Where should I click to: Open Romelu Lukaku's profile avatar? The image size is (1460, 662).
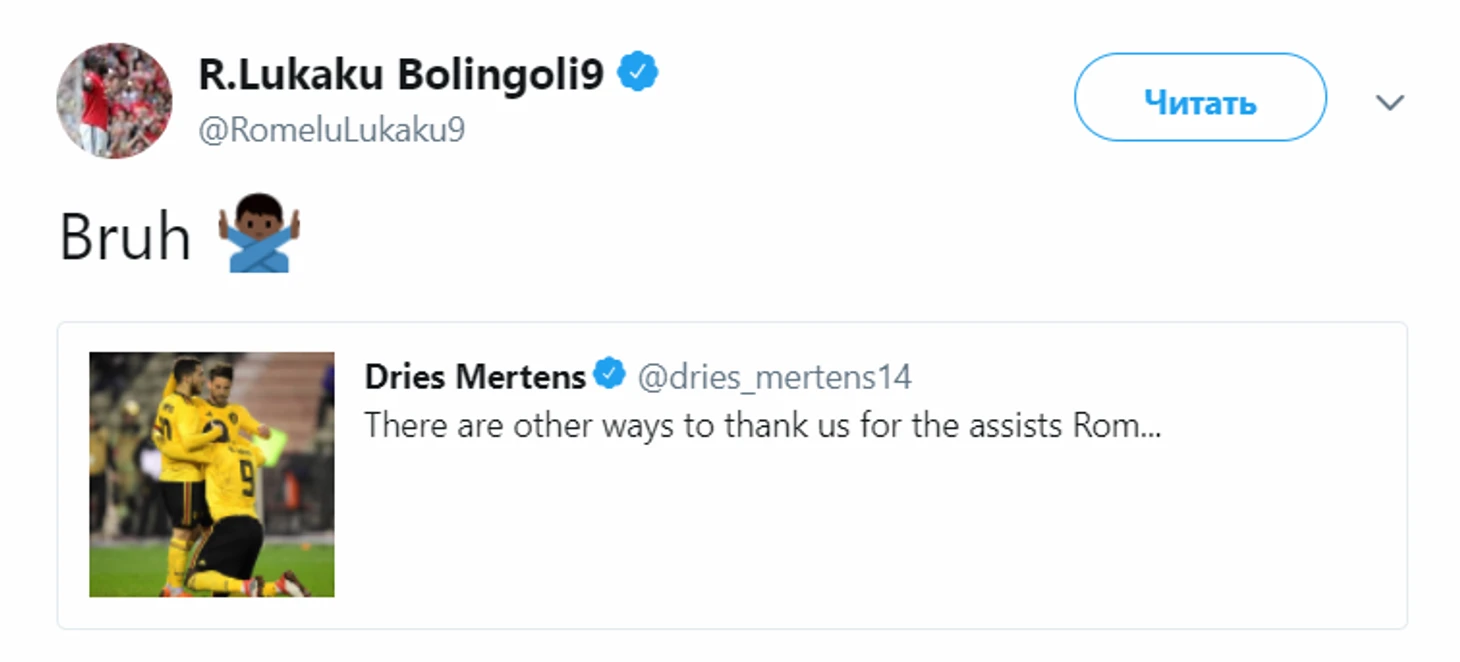pos(114,101)
